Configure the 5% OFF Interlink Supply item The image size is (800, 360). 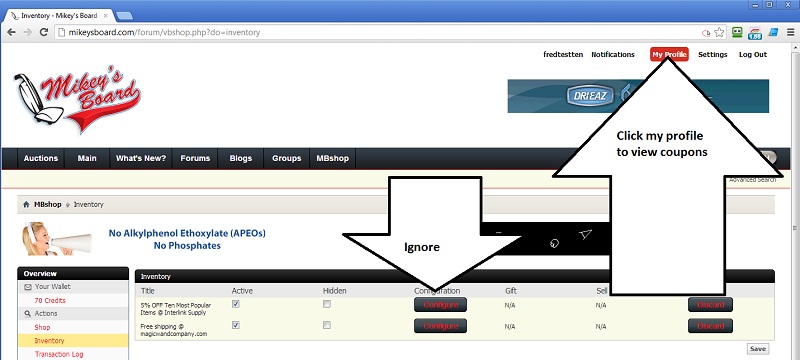(x=440, y=305)
